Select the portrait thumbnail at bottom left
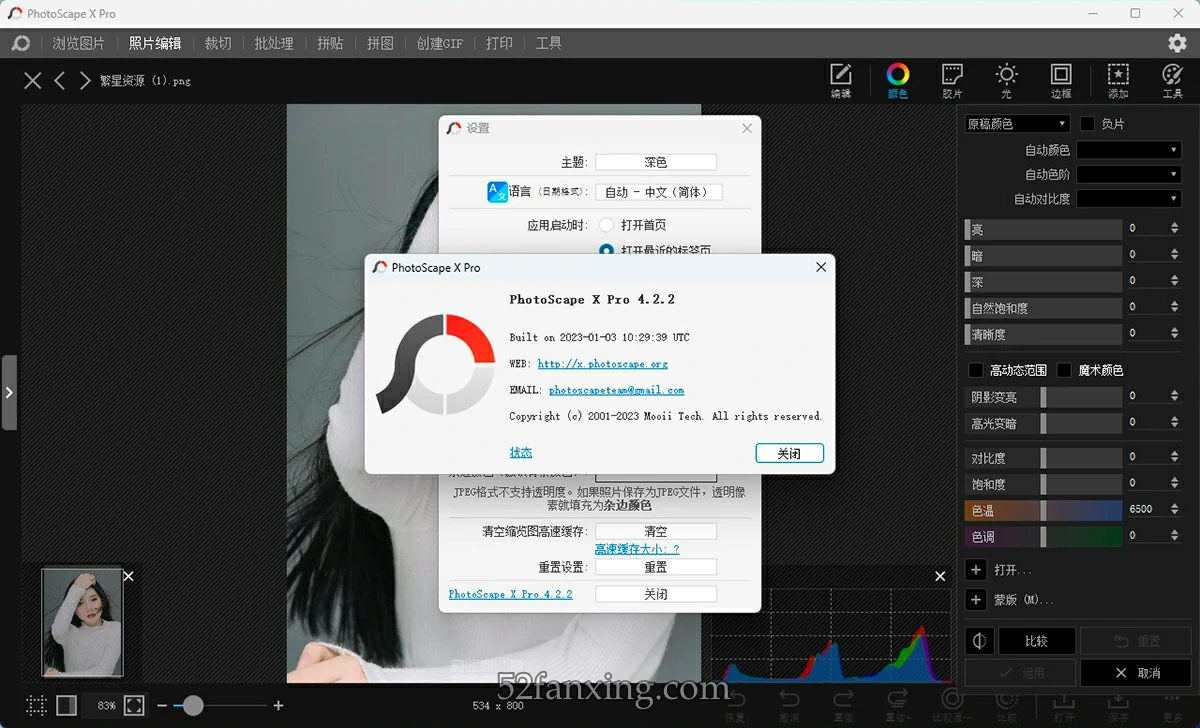The image size is (1200, 728). tap(82, 622)
